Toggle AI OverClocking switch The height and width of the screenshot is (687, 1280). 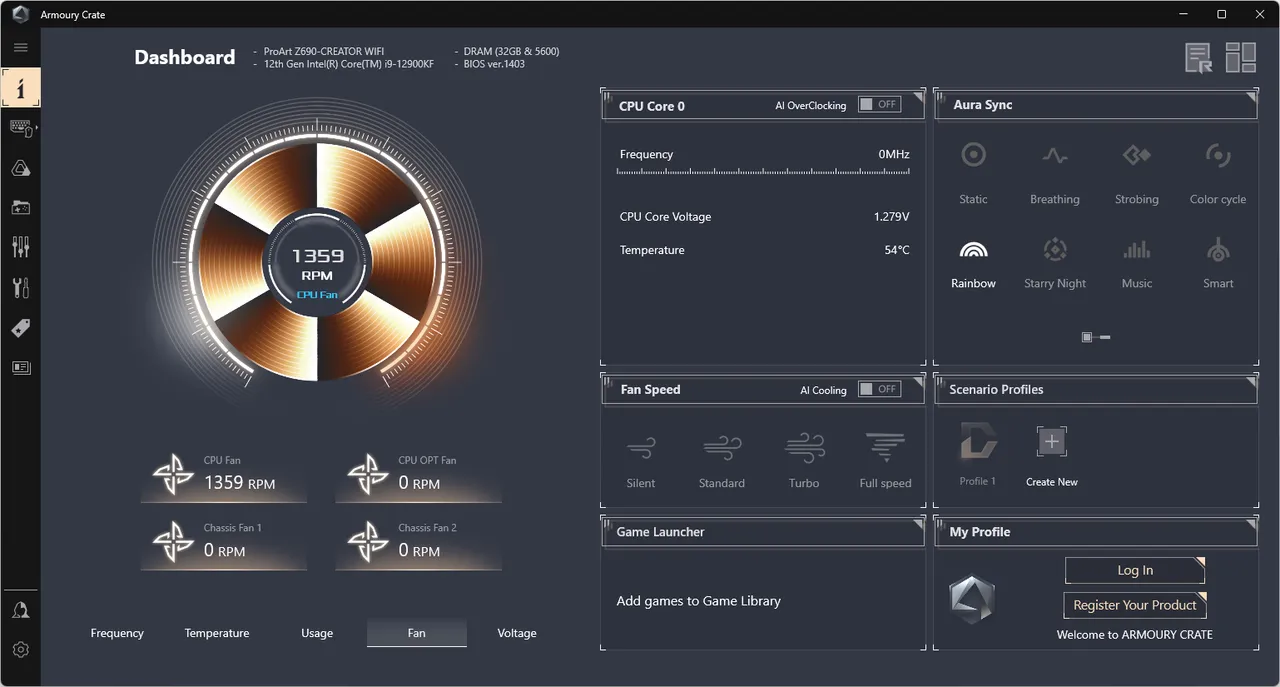pyautogui.click(x=880, y=105)
